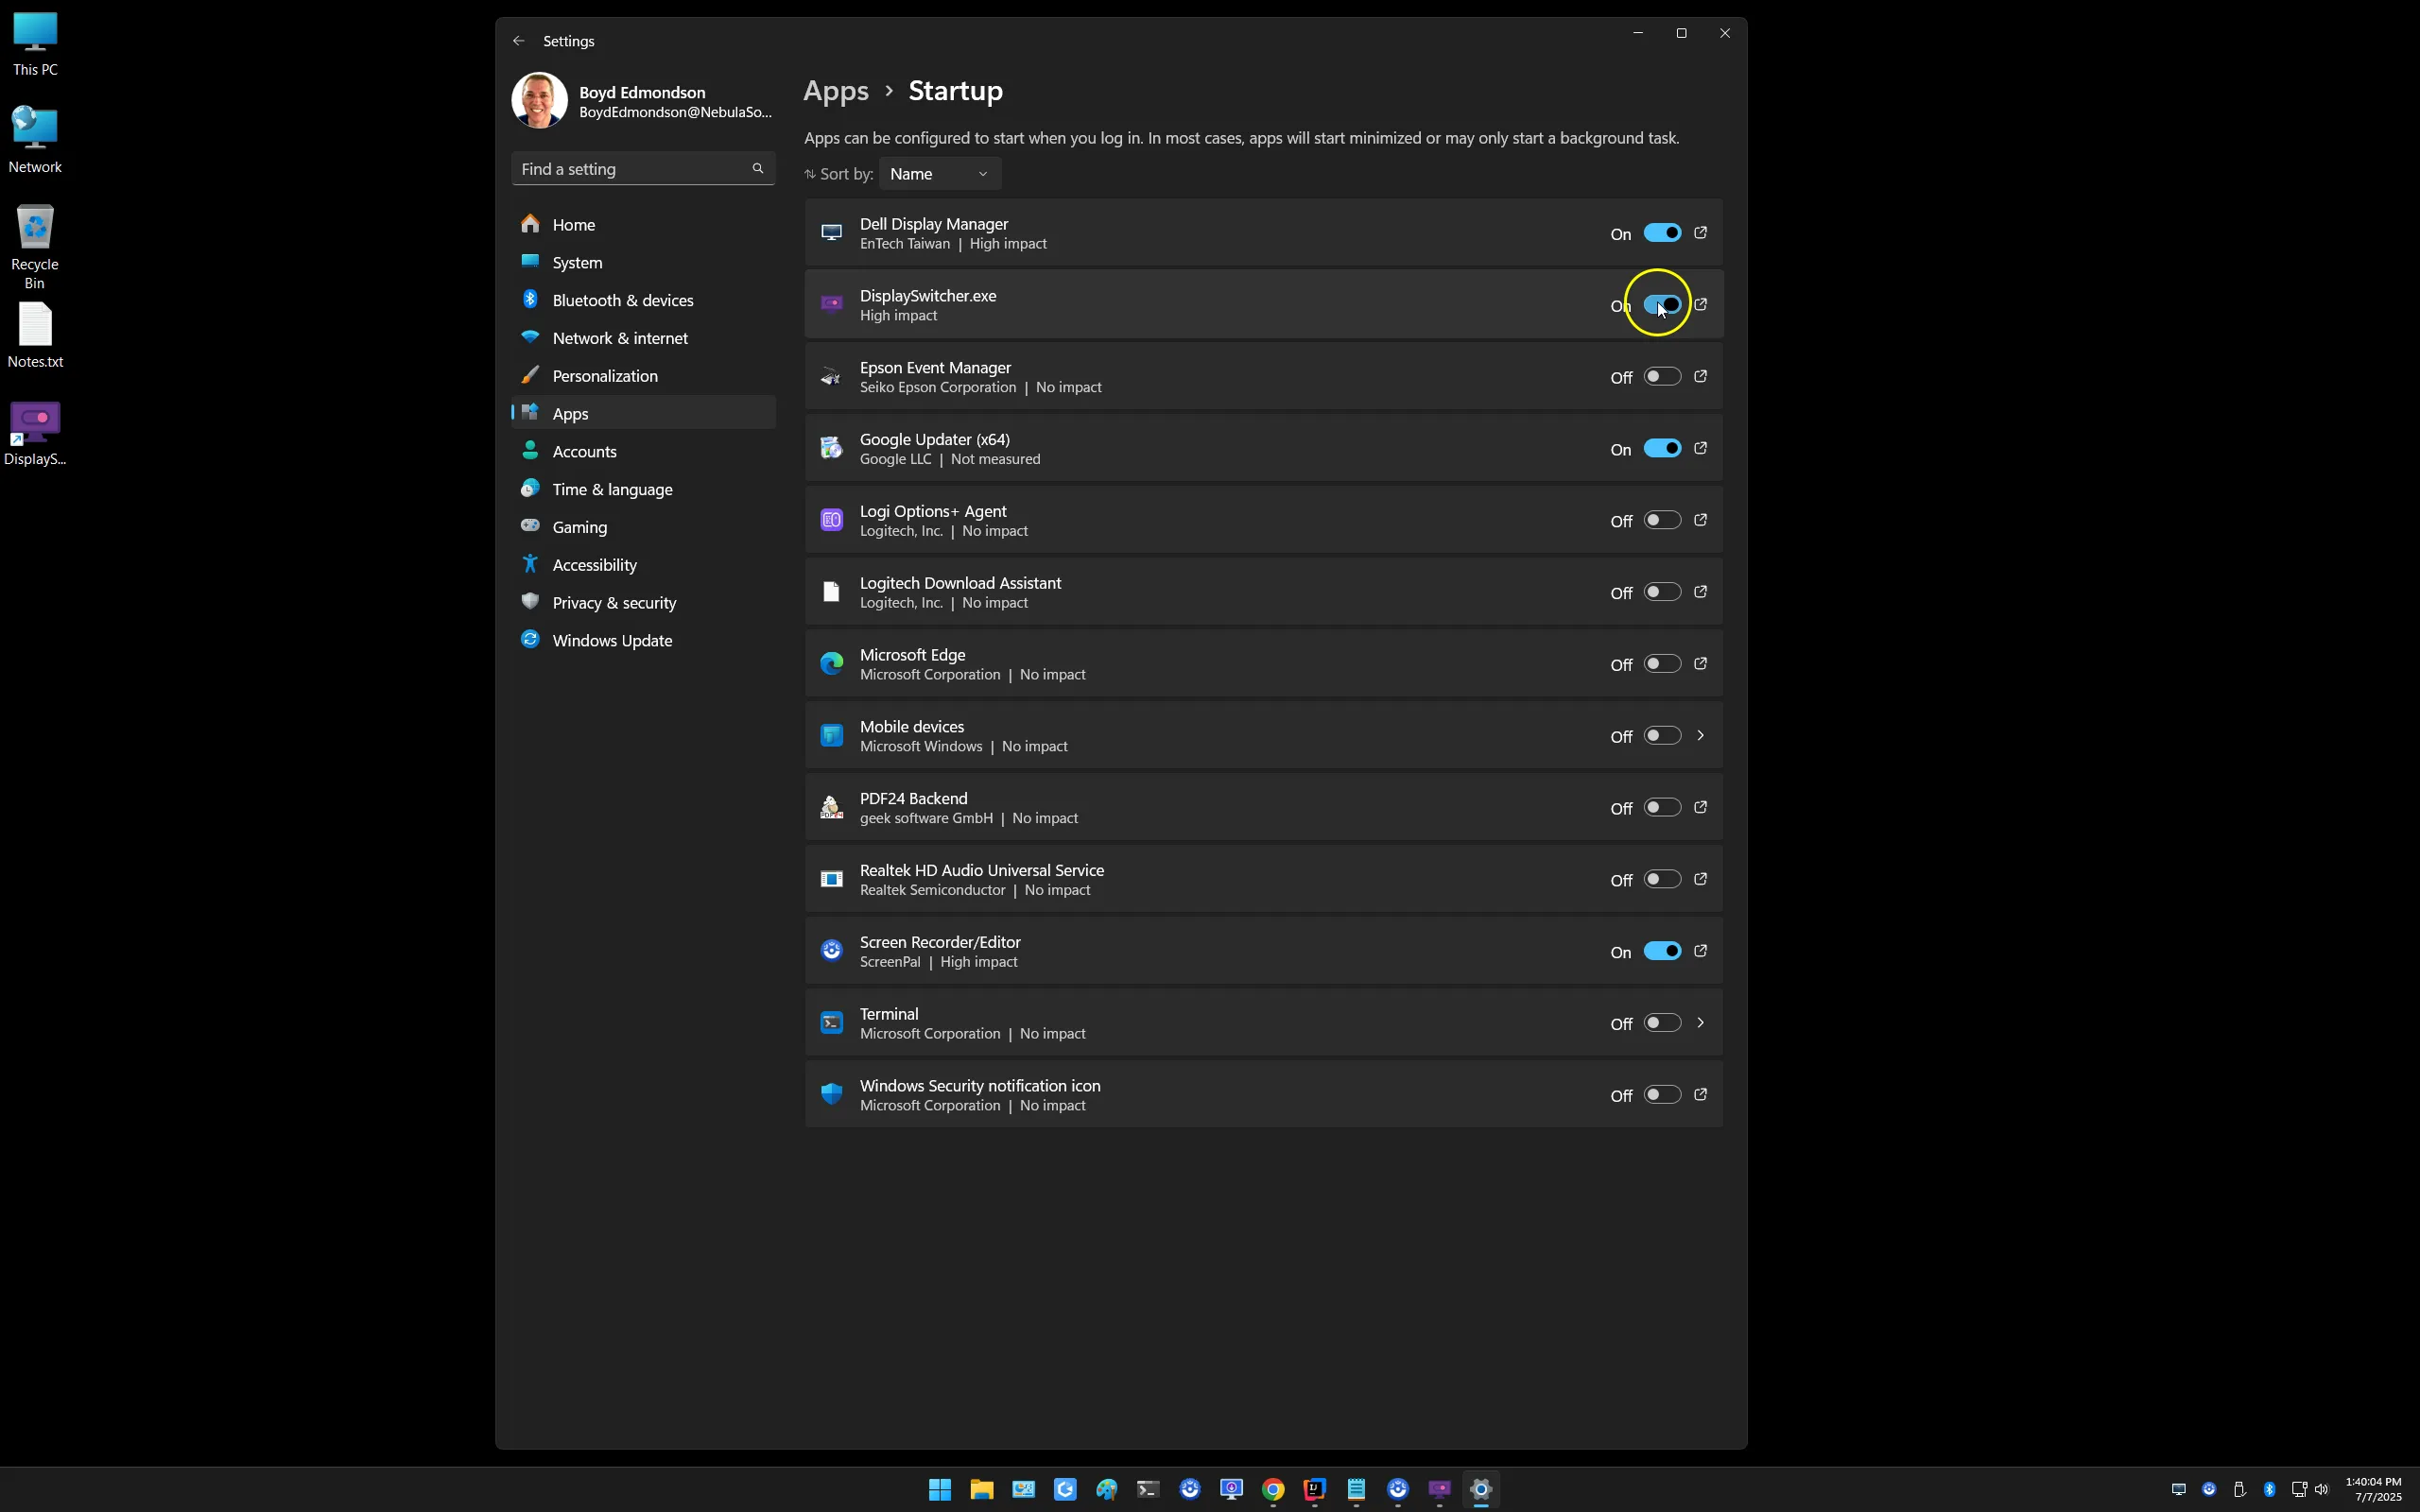
Task: Select Privacy & security in the sidebar
Action: (643, 603)
